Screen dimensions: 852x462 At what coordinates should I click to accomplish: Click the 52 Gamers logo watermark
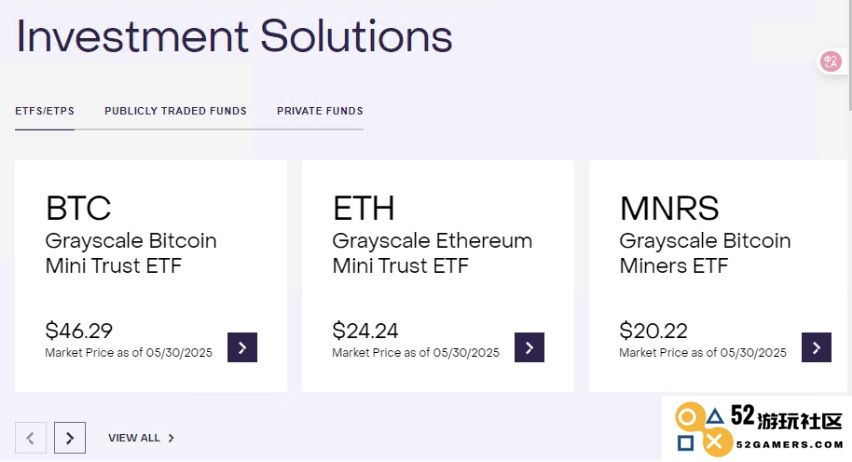[x=759, y=429]
